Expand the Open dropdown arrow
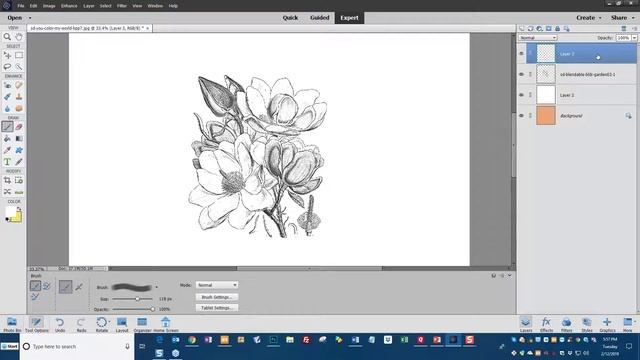Screen dimensions: 640x360 (x=30, y=18)
